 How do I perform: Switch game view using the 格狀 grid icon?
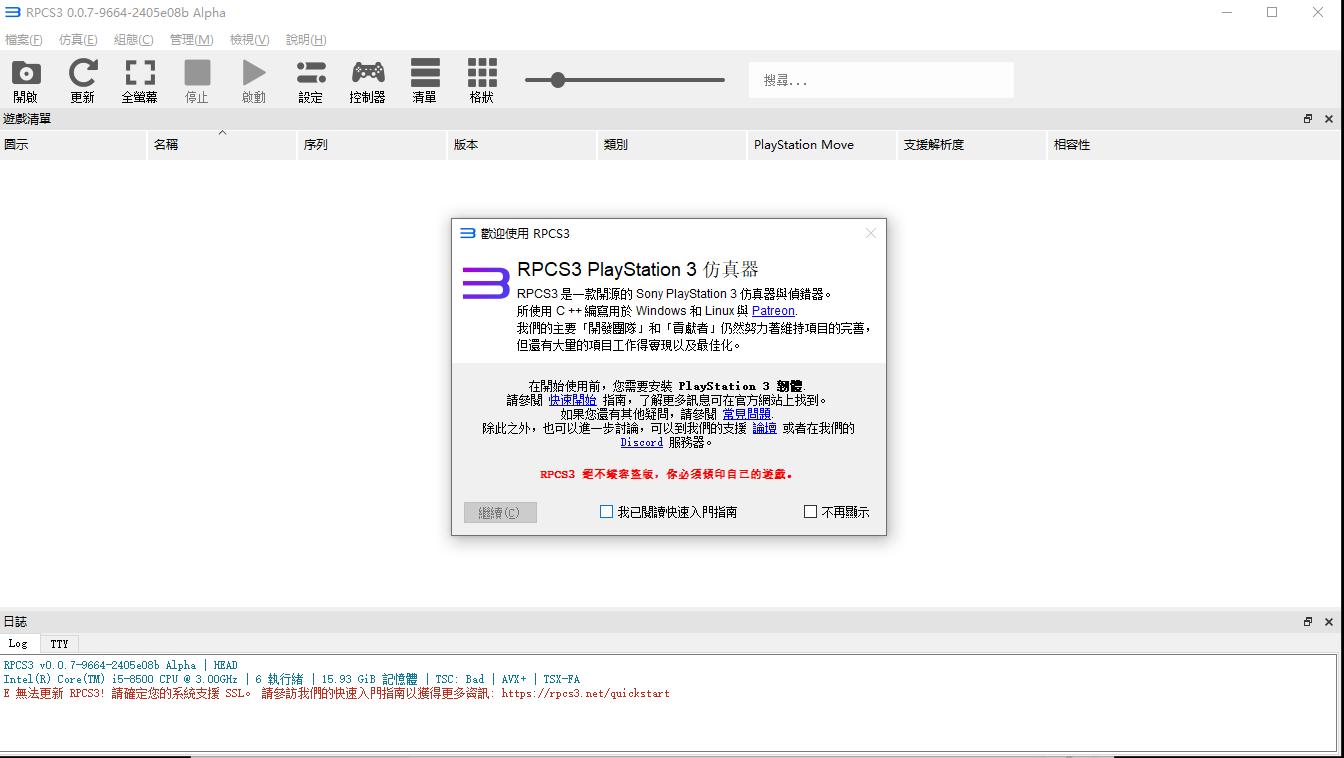click(x=482, y=80)
